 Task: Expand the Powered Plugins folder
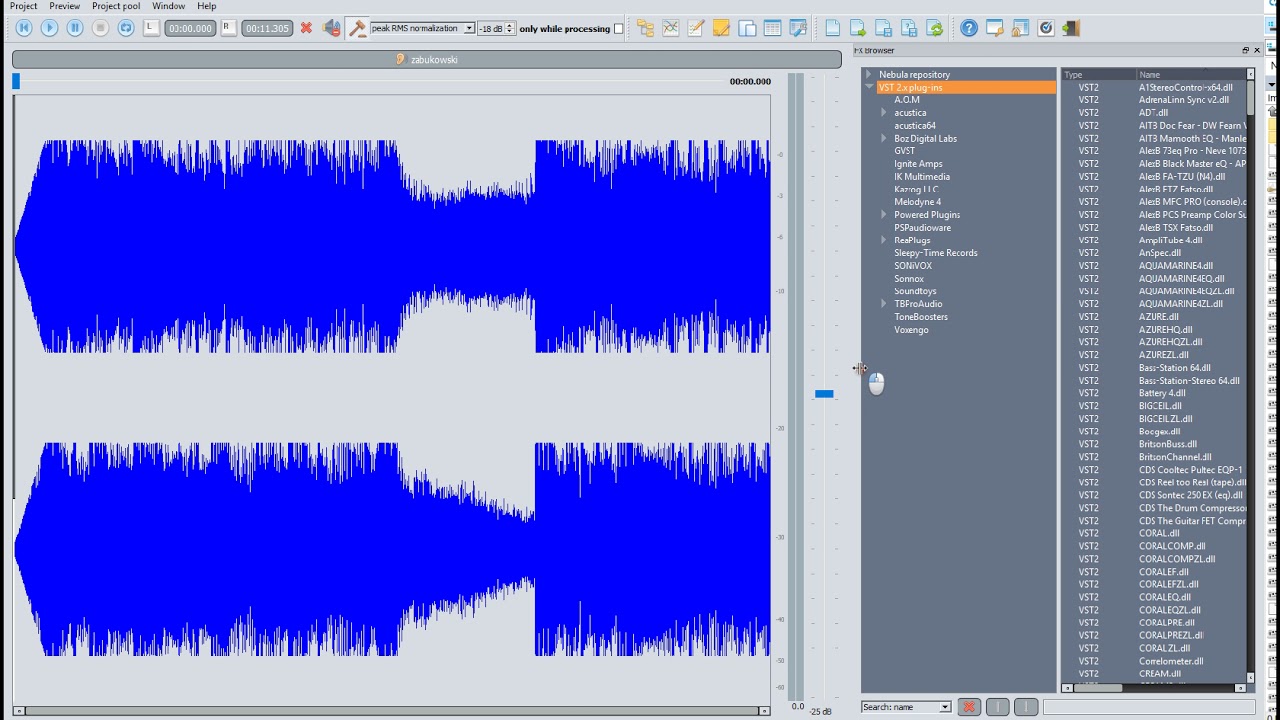pos(884,215)
